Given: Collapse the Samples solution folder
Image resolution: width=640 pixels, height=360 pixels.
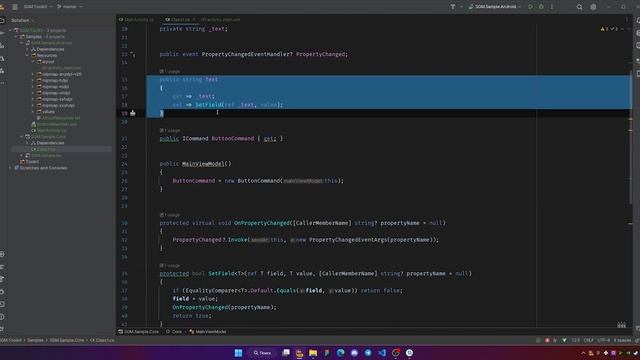Looking at the screenshot, I should coord(16,36).
